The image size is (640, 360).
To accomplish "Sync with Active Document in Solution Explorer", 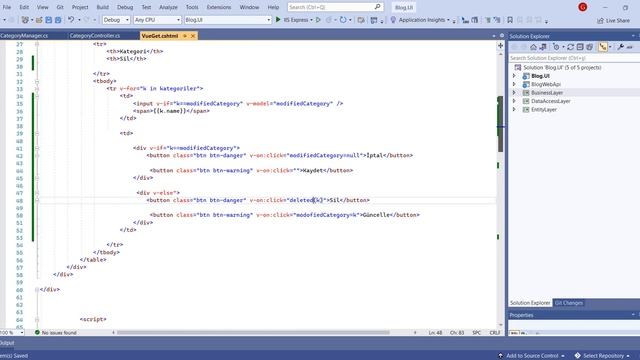I will (570, 47).
